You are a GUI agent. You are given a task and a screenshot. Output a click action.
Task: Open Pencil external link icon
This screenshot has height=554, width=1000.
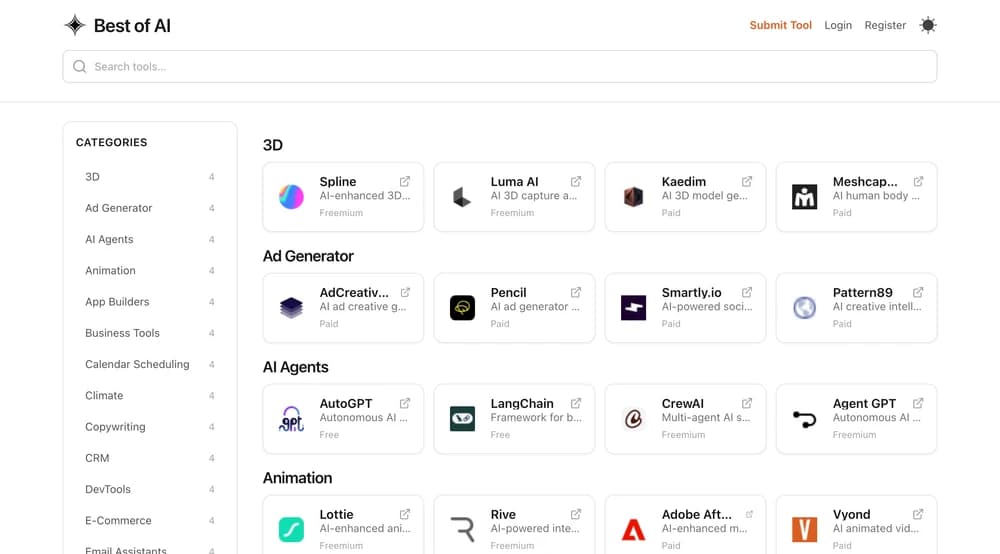[x=576, y=293]
